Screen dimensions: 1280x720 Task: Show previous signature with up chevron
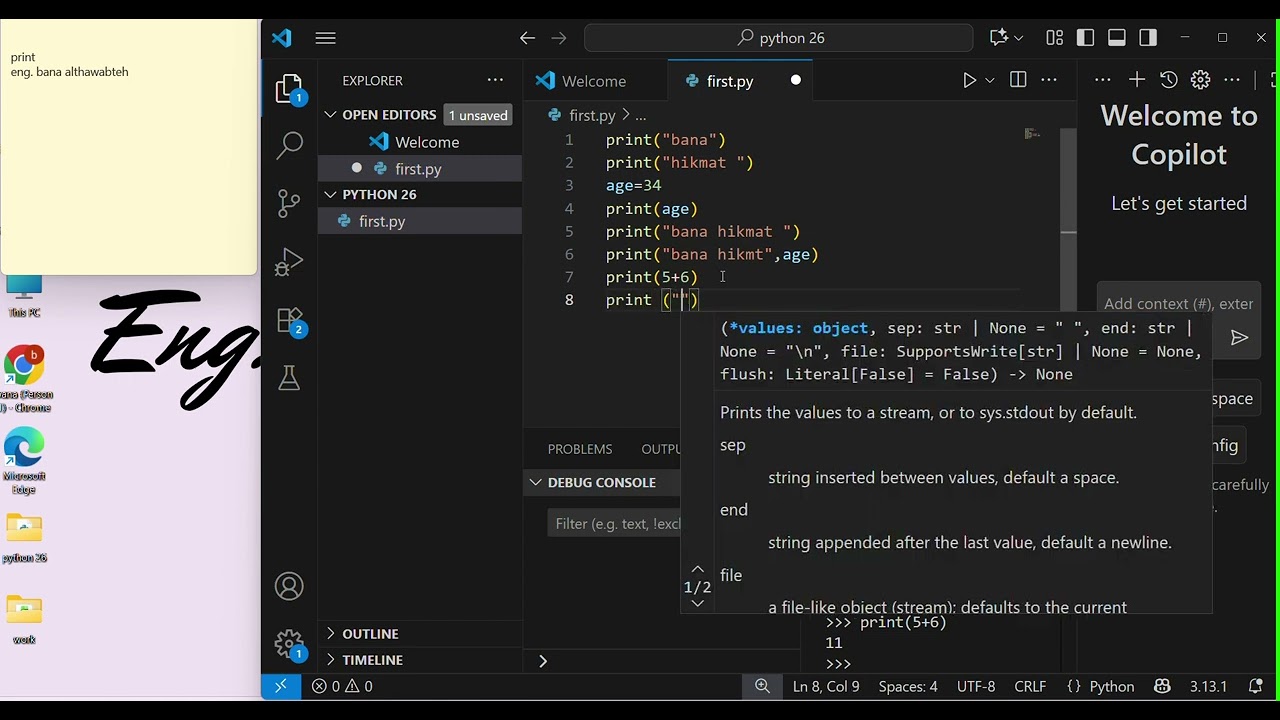pyautogui.click(x=698, y=570)
